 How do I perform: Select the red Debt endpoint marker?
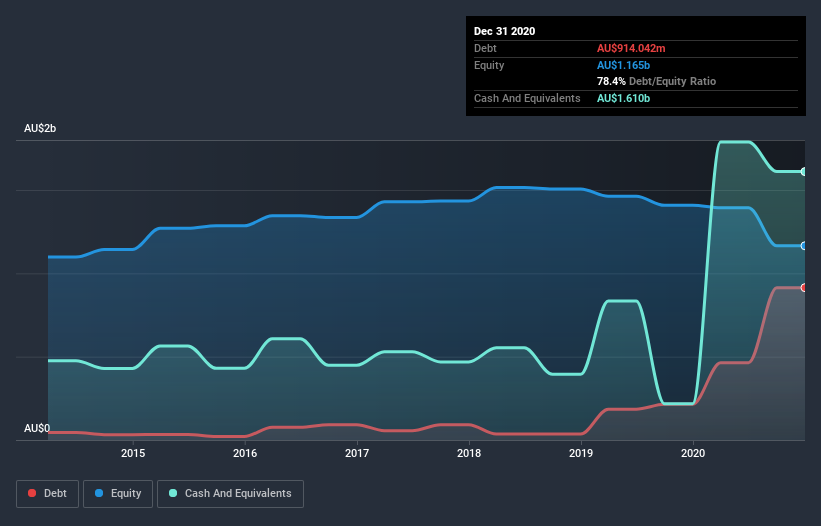pyautogui.click(x=804, y=287)
